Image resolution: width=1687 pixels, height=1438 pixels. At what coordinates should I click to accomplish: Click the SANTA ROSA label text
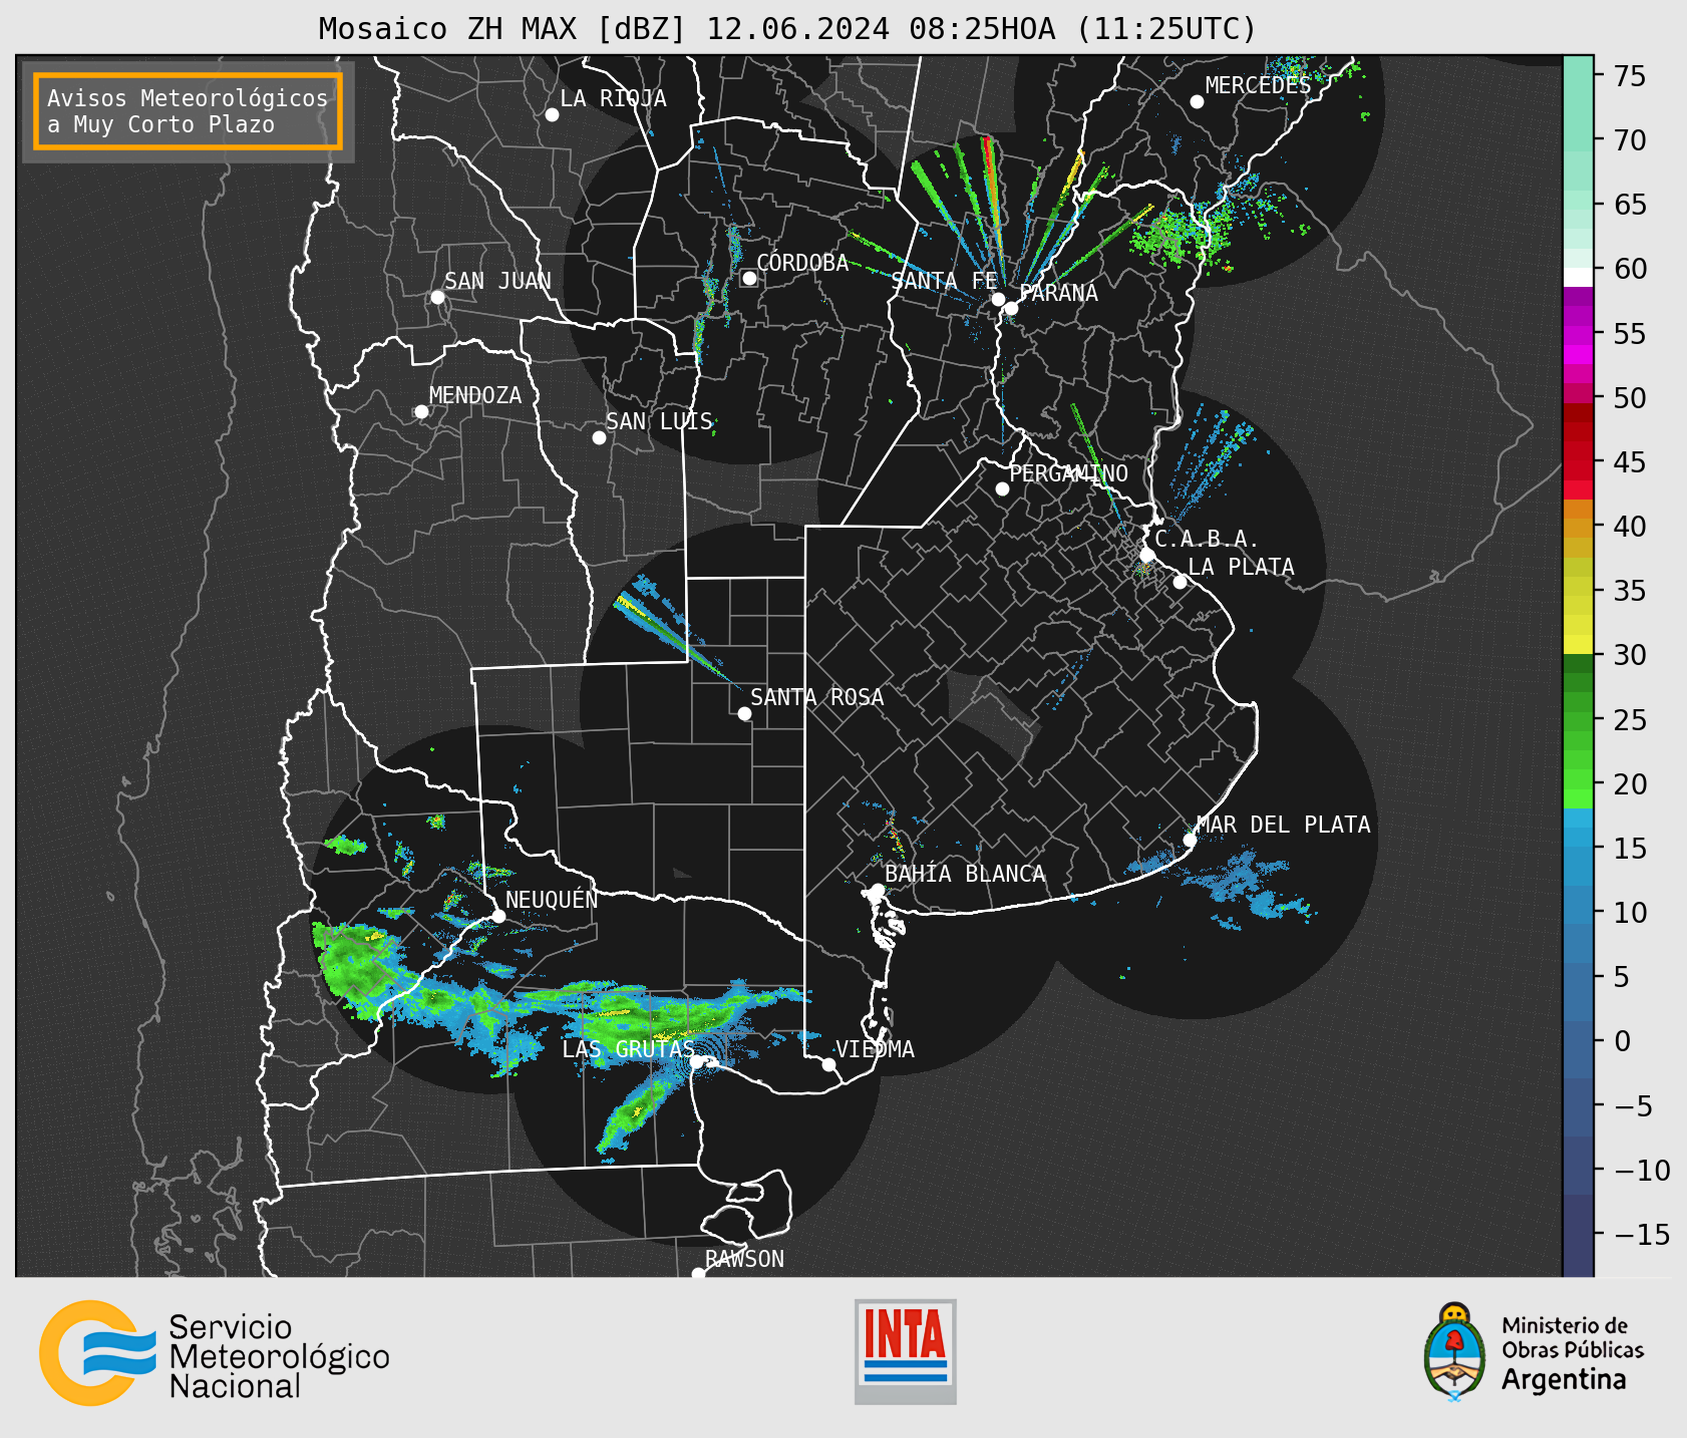[x=817, y=697]
